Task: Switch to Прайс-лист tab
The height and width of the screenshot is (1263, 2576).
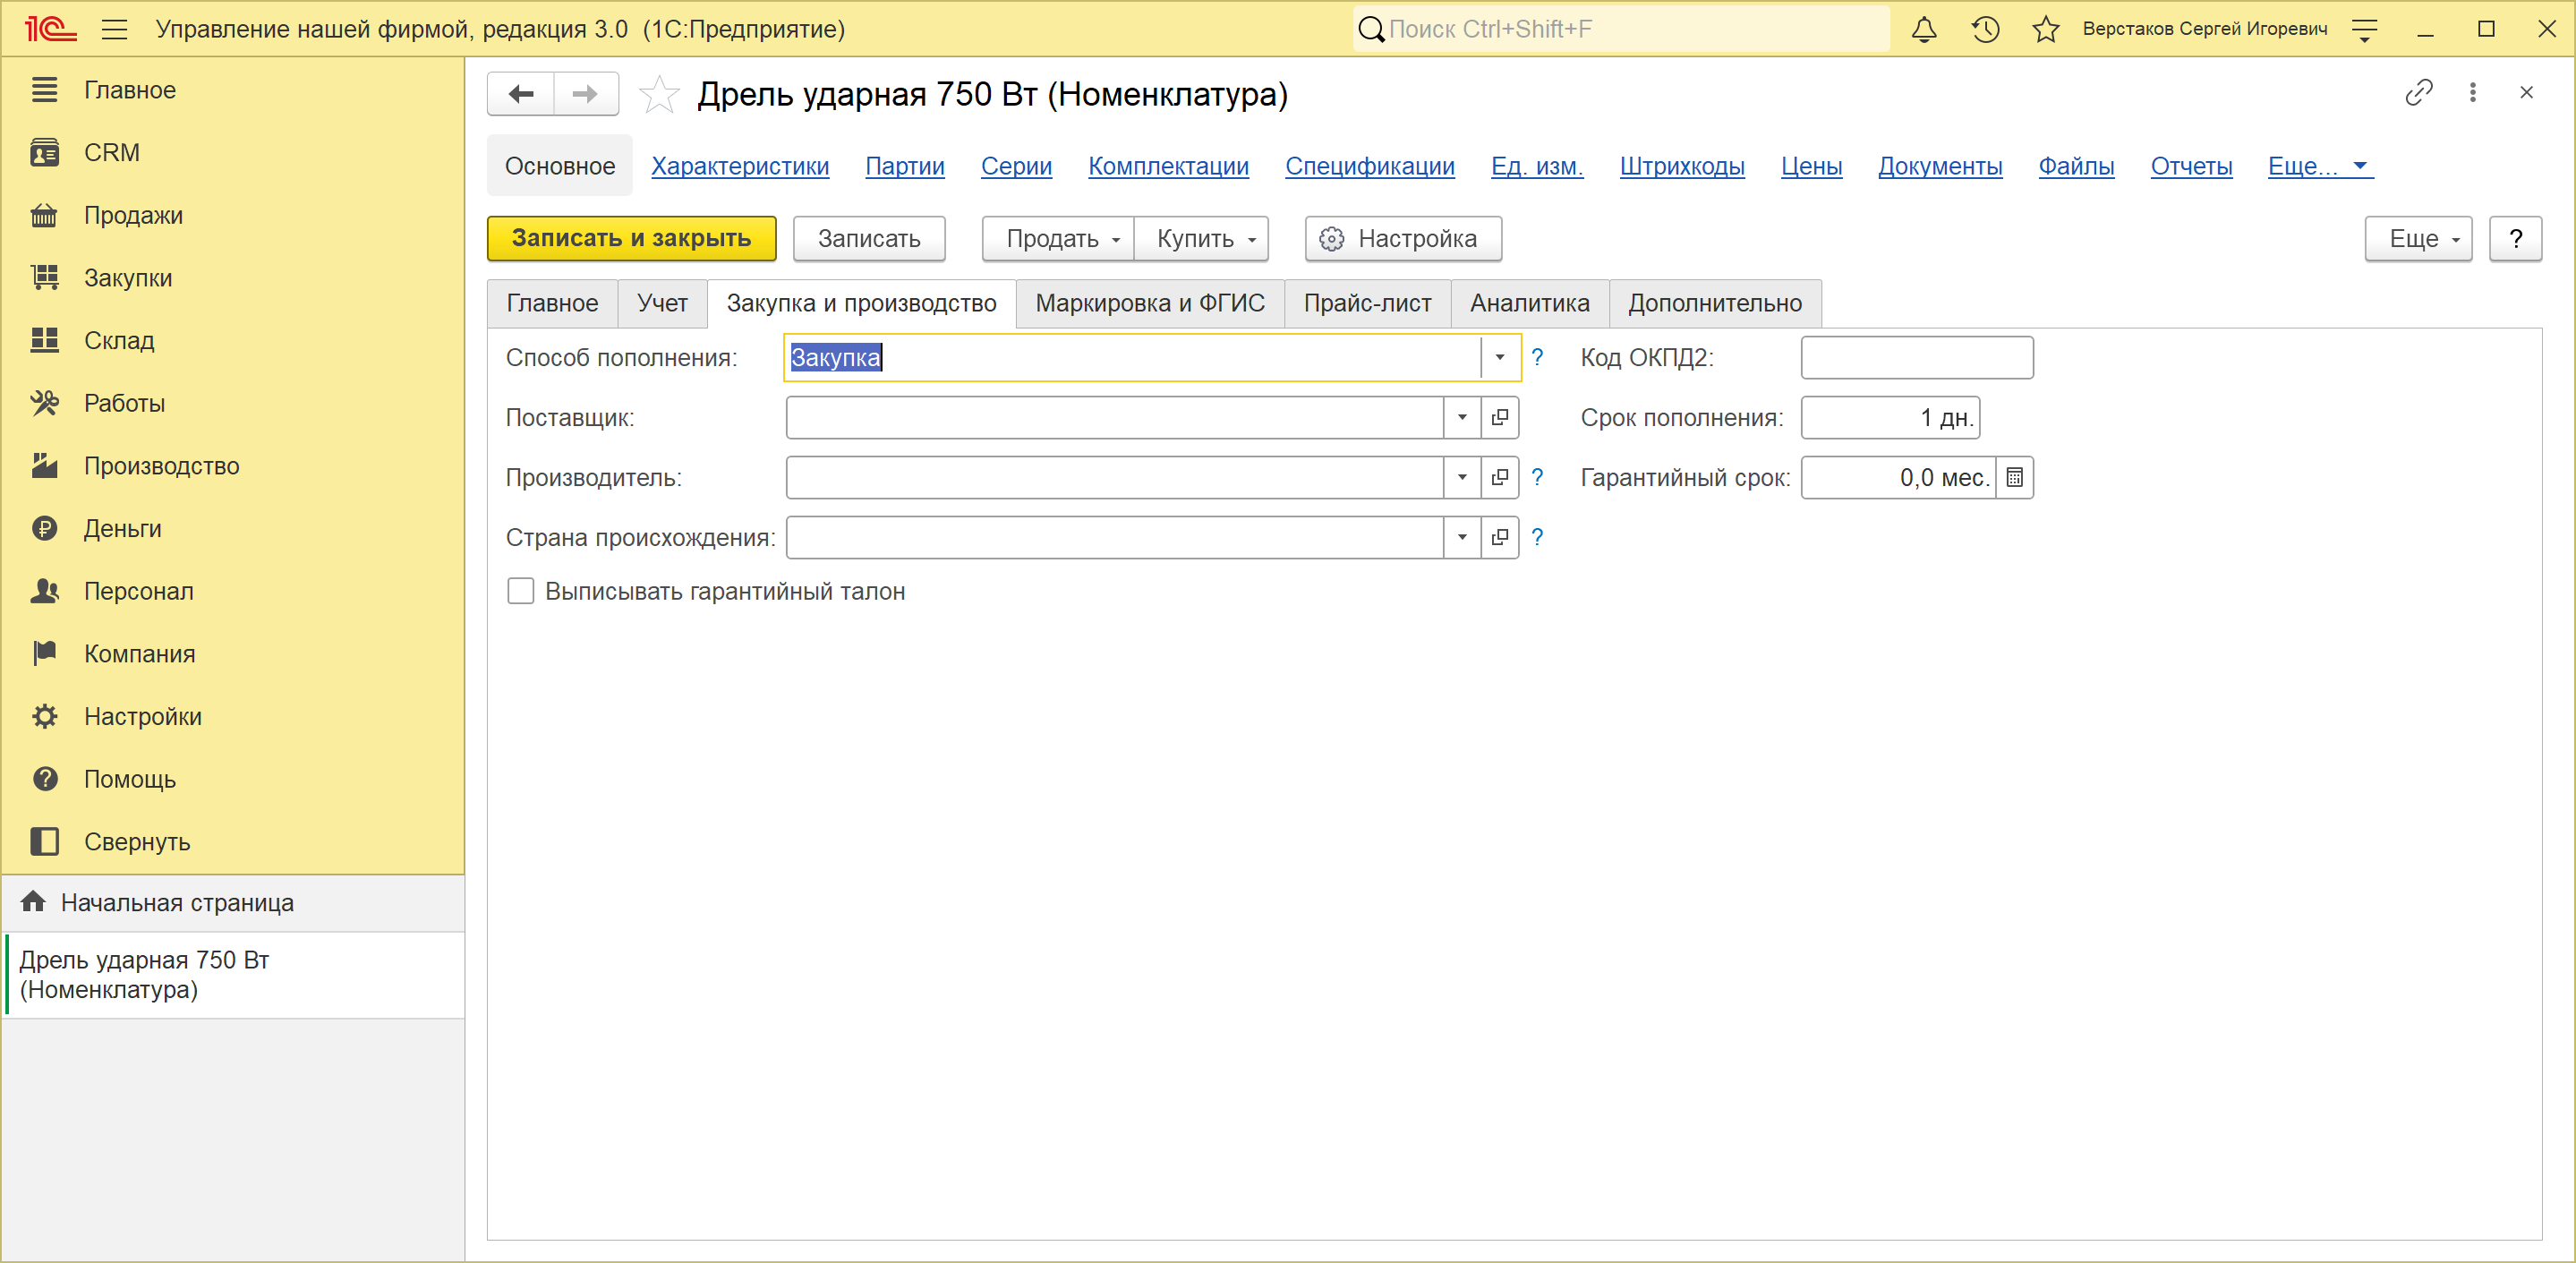Action: (x=1367, y=304)
